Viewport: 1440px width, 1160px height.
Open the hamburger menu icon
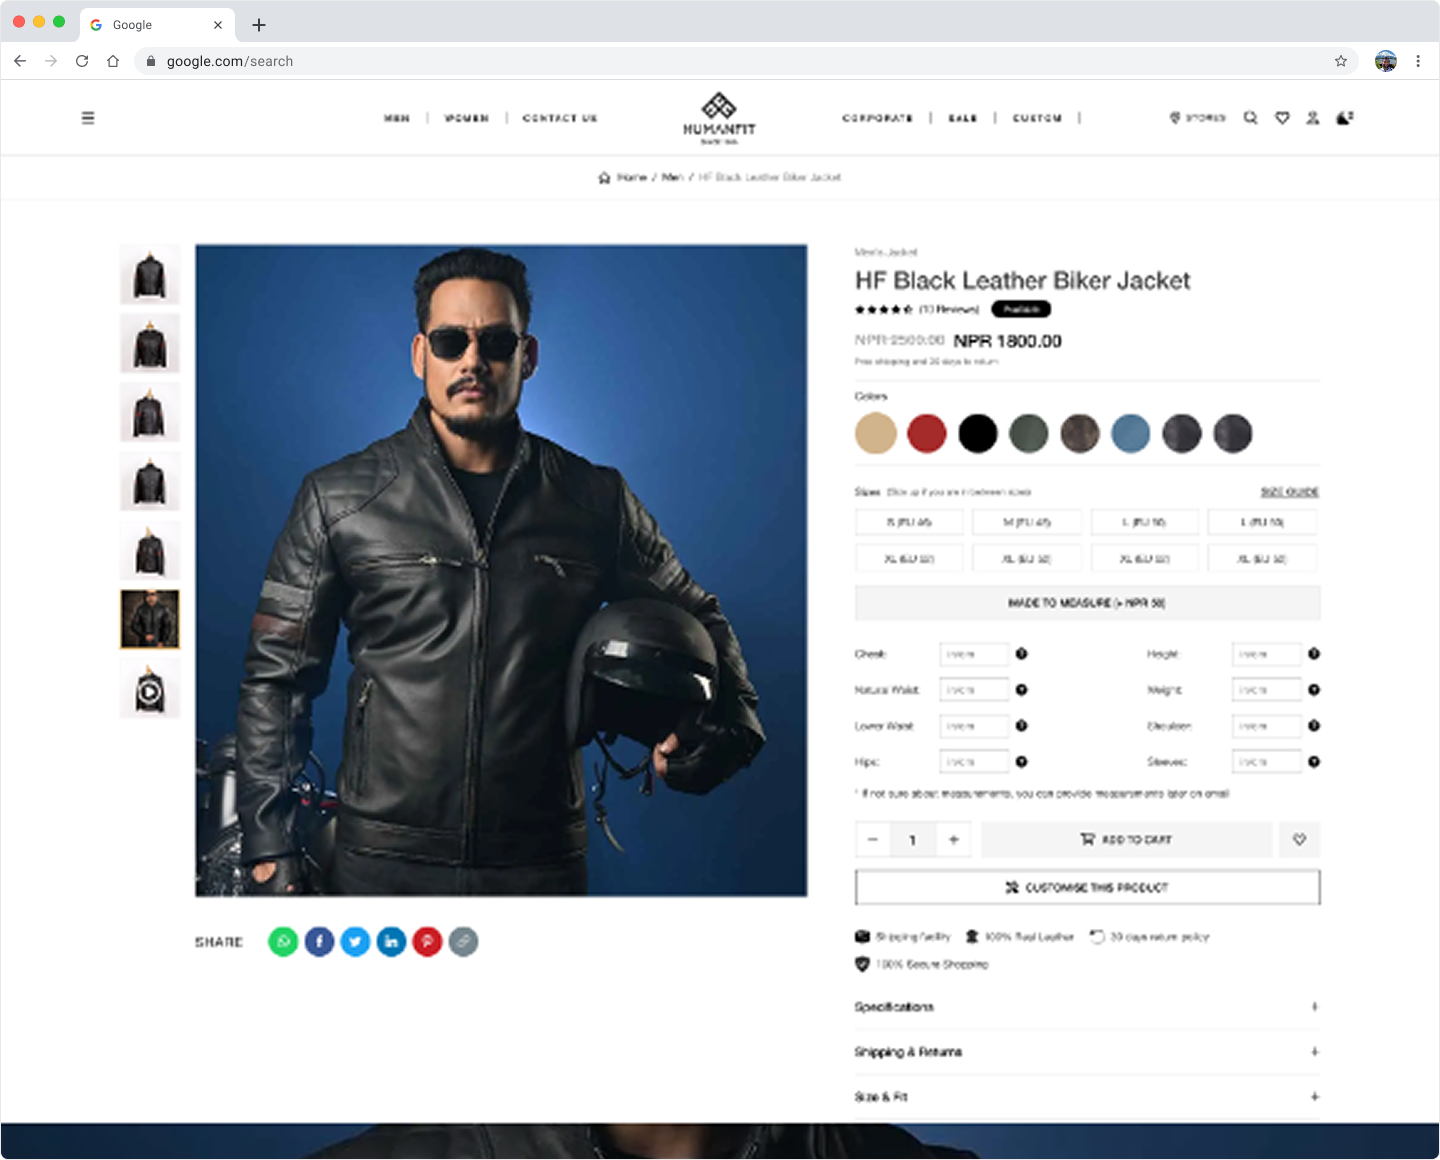(x=88, y=118)
